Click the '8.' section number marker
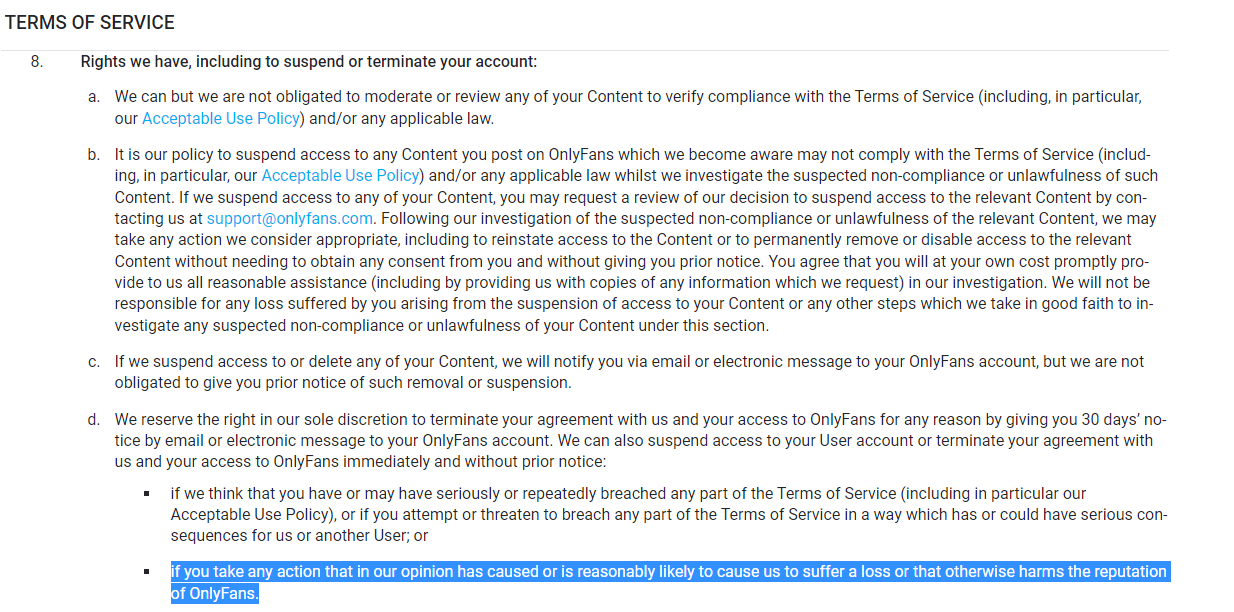The image size is (1234, 612). pos(37,62)
